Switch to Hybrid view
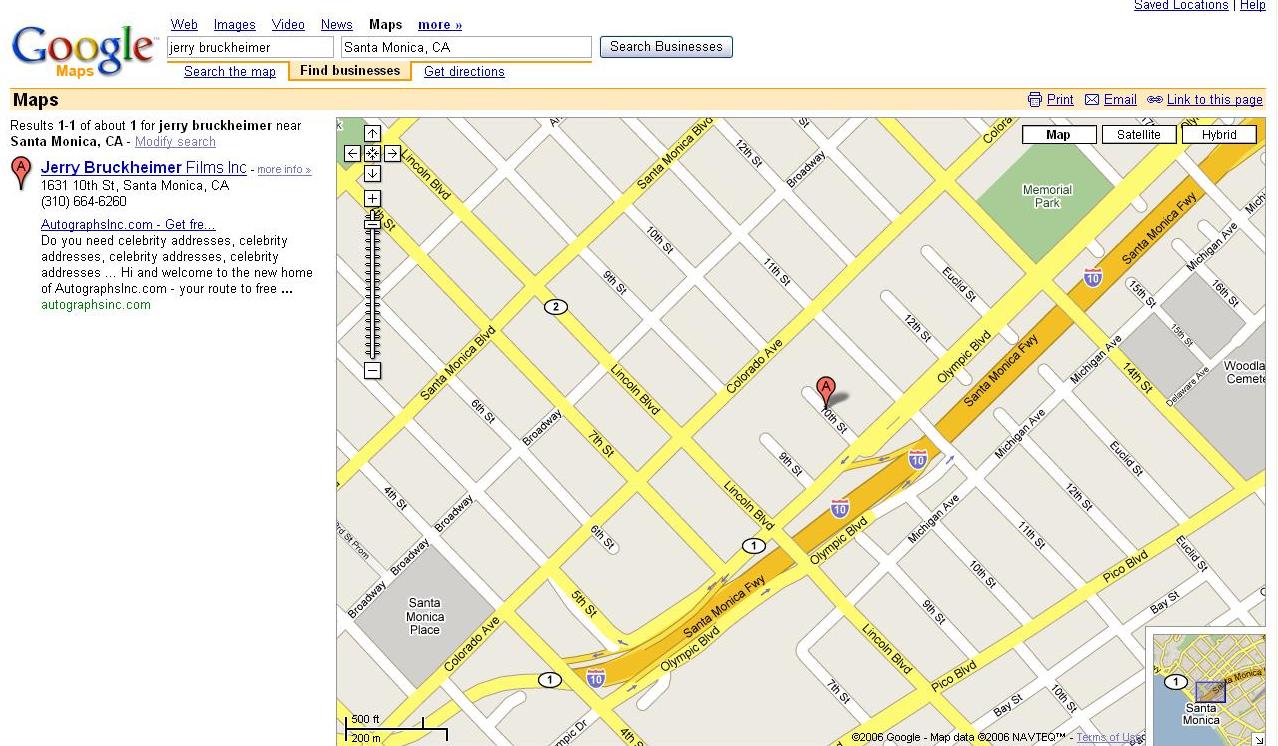This screenshot has width=1278, height=746. (x=1219, y=135)
